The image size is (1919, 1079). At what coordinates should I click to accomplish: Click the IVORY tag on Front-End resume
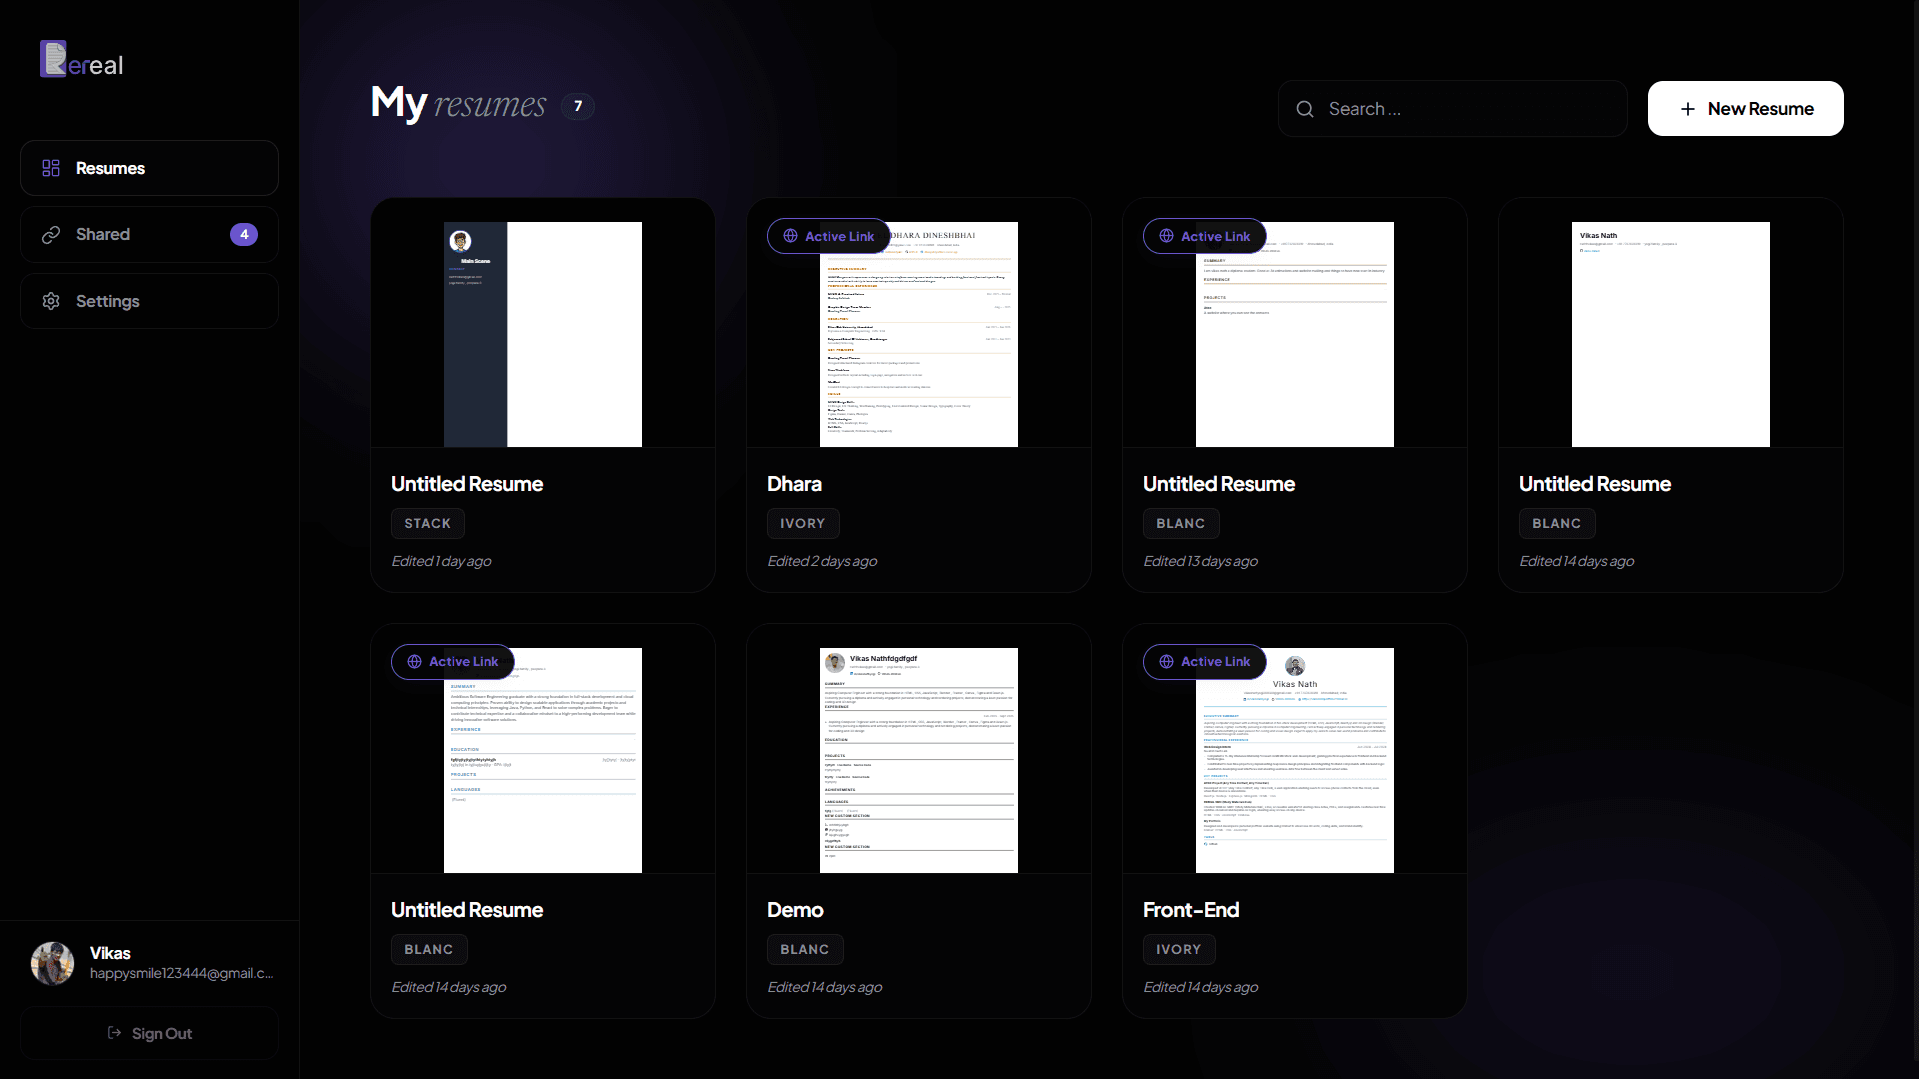point(1178,949)
